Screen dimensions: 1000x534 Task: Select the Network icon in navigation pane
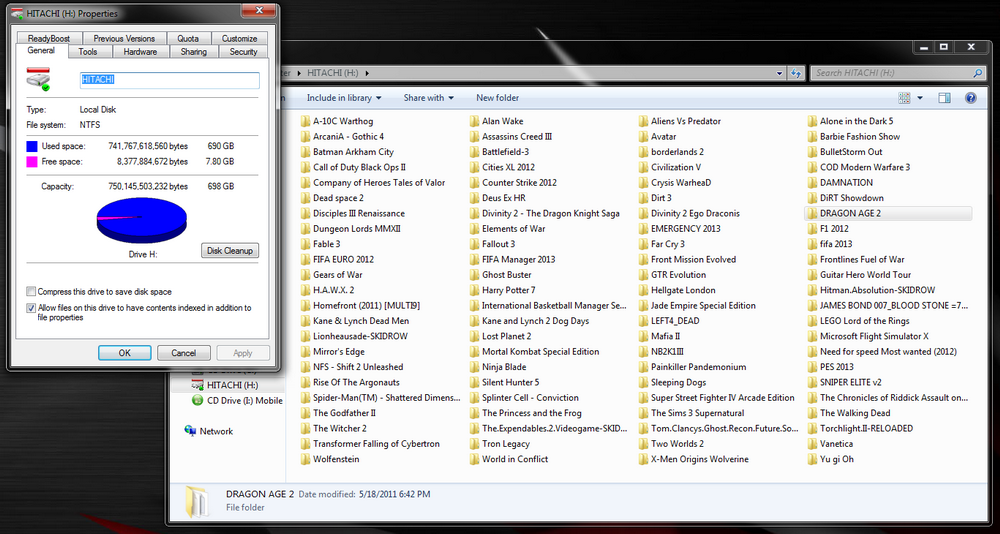[190, 431]
